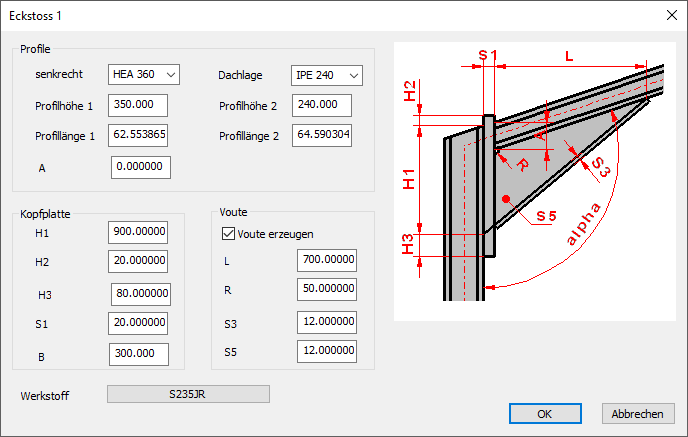The image size is (688, 437).
Task: Click the Voute S3 input field
Action: tap(327, 322)
